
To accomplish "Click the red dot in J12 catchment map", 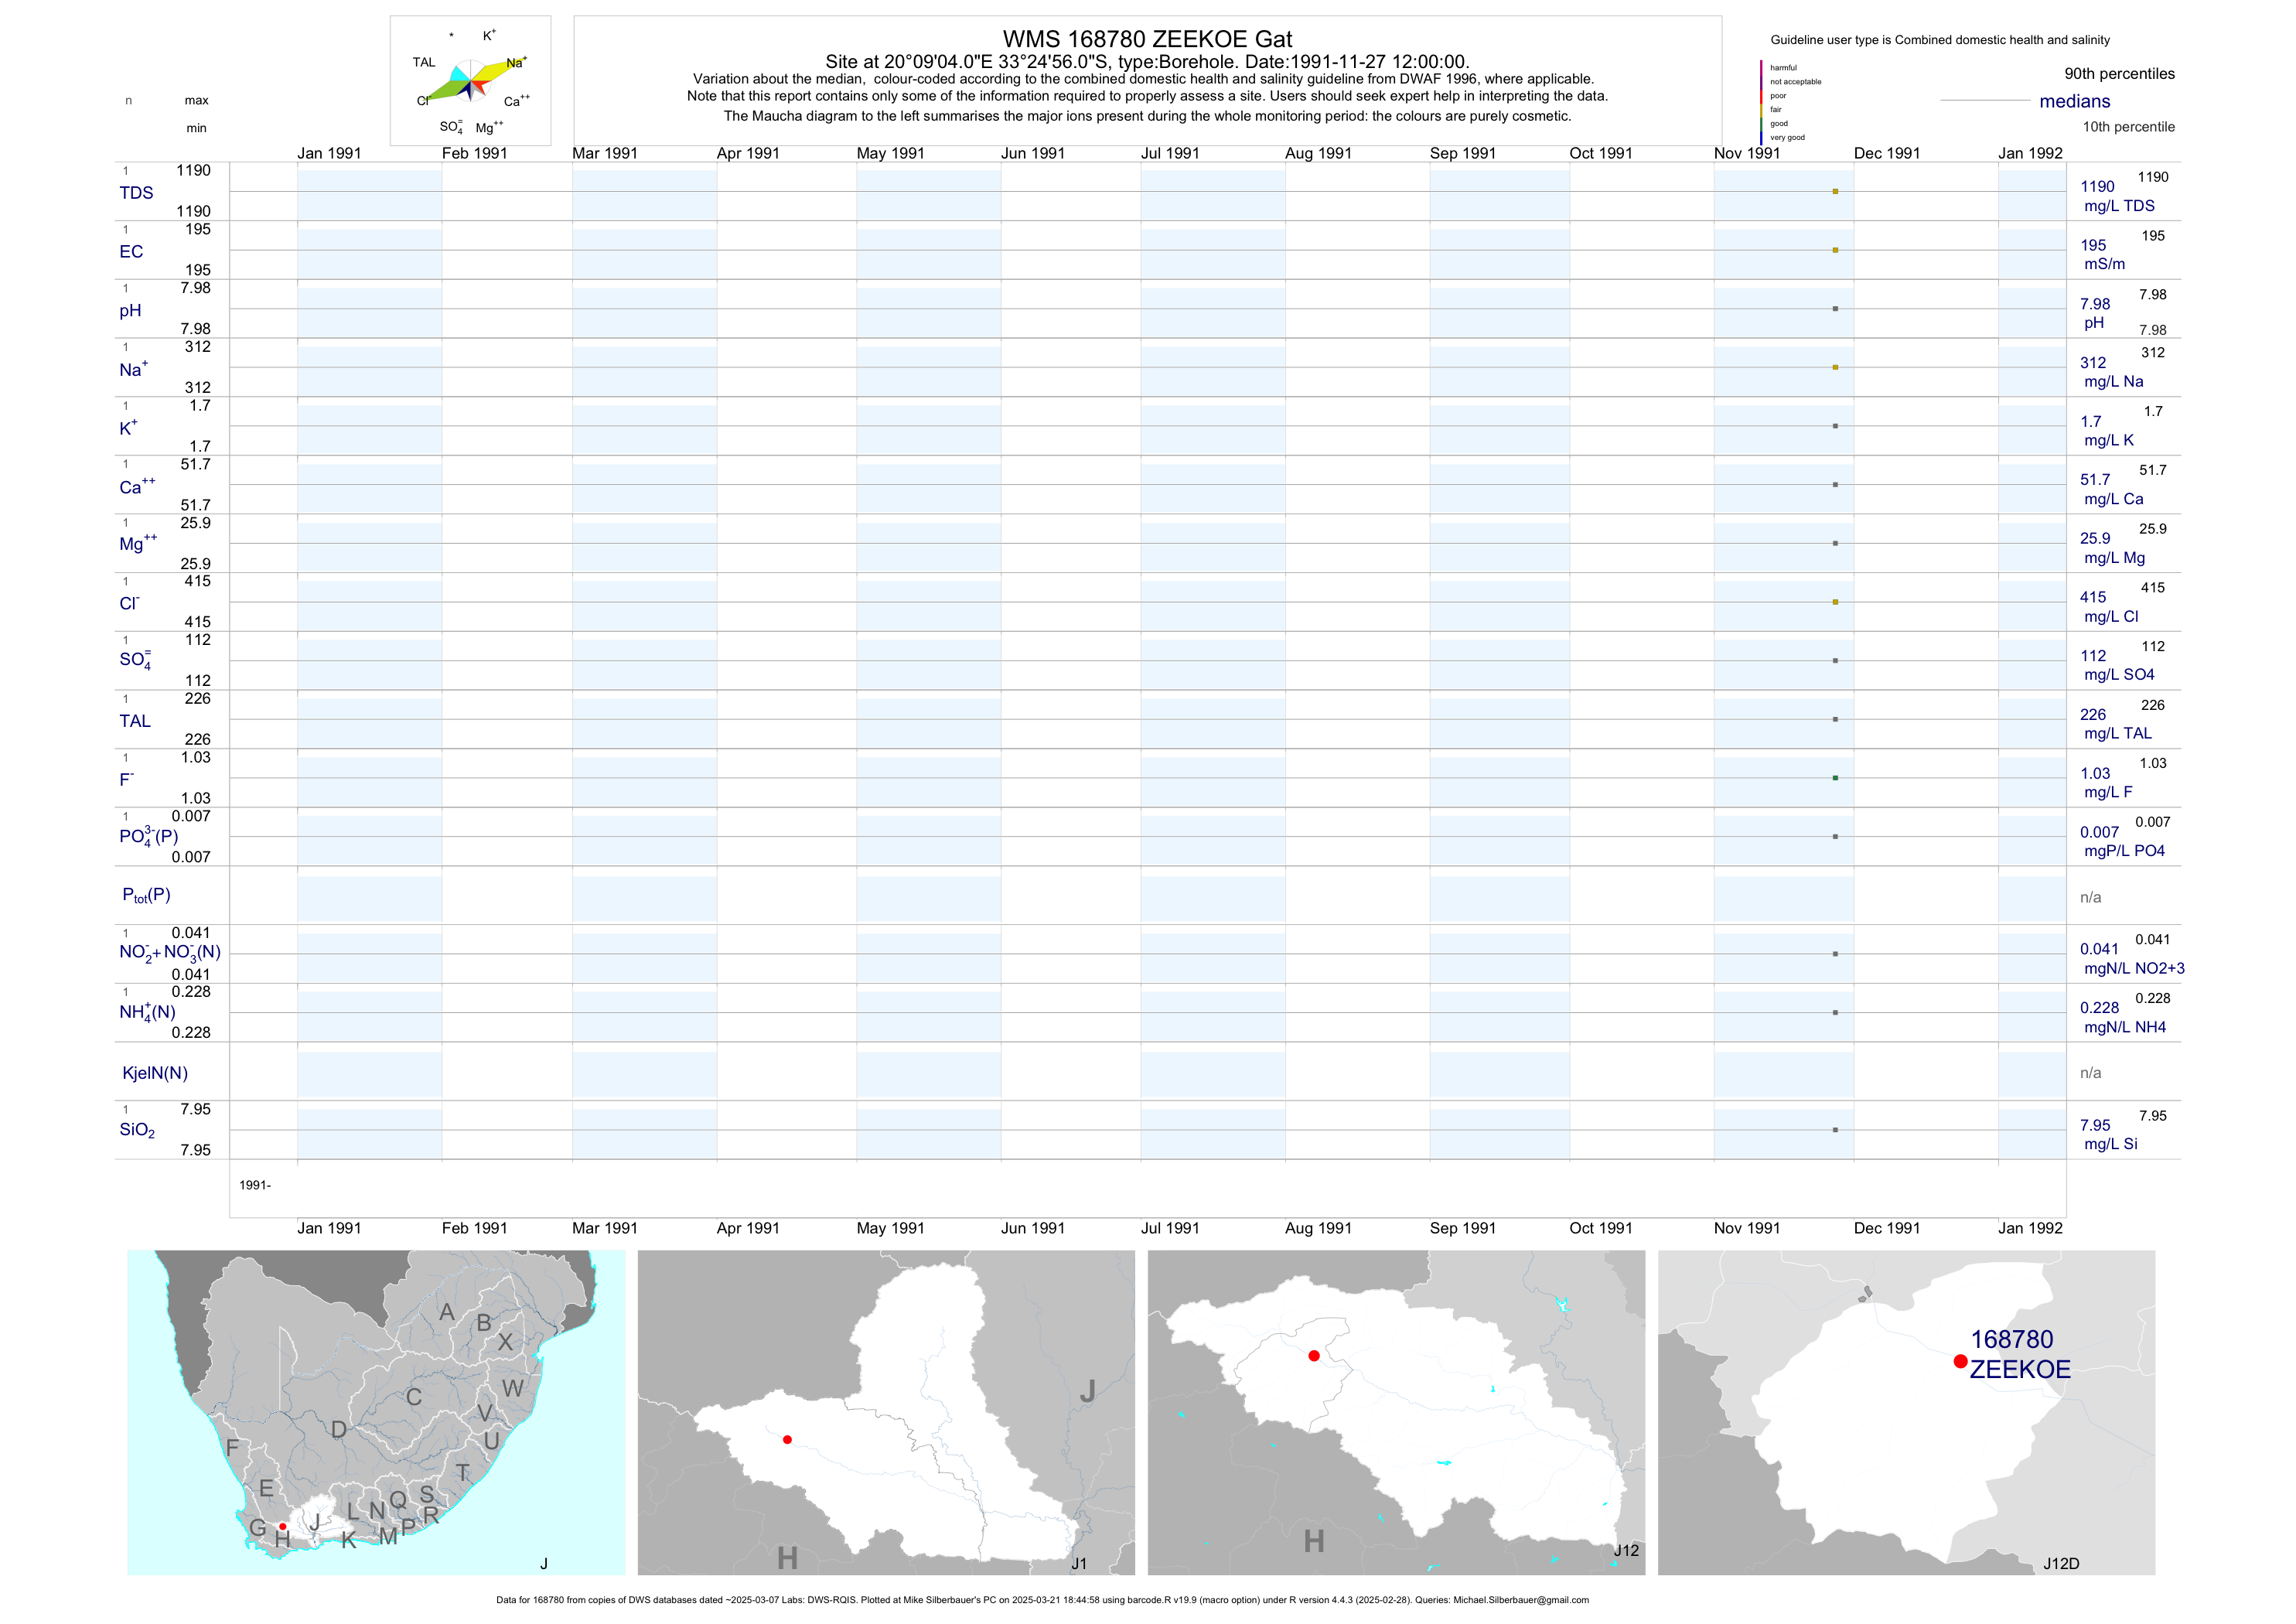I will click(1314, 1356).
